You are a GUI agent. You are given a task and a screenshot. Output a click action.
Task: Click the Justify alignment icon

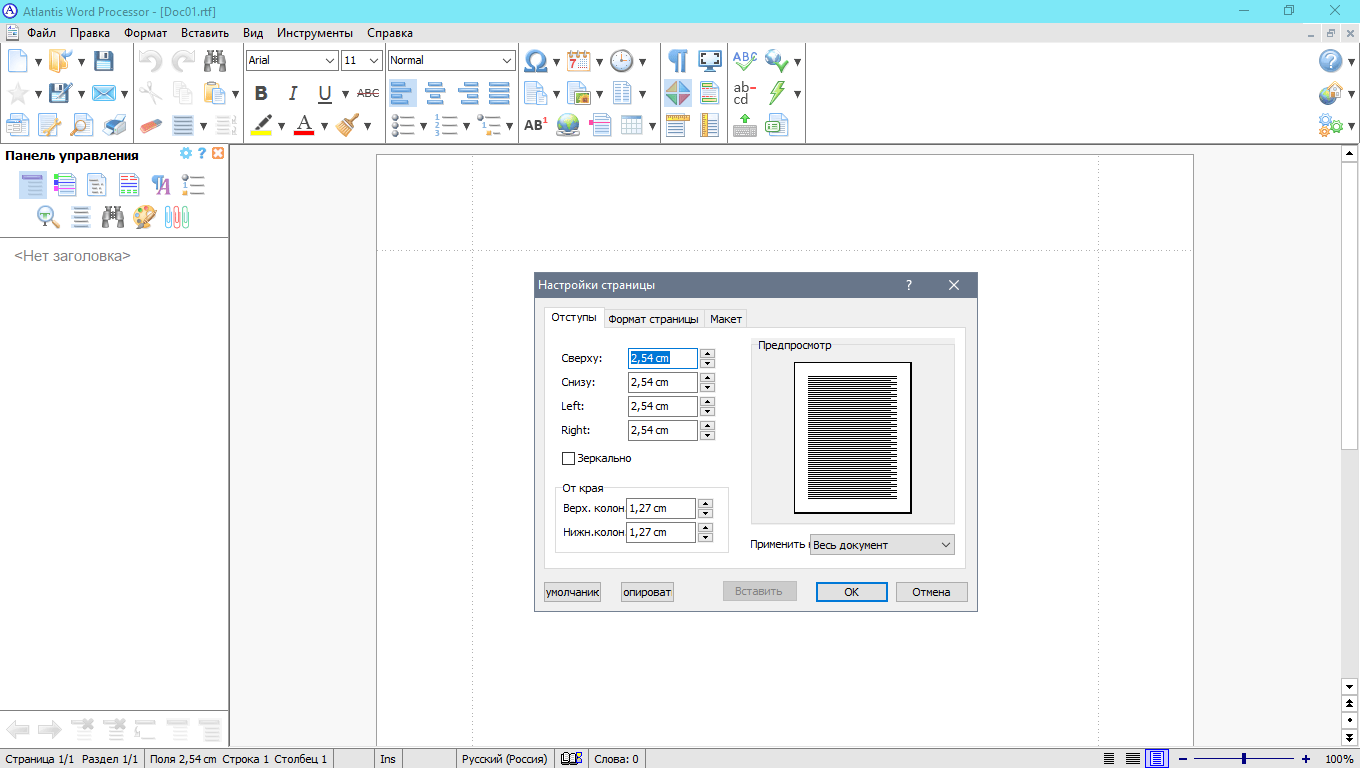click(x=499, y=93)
